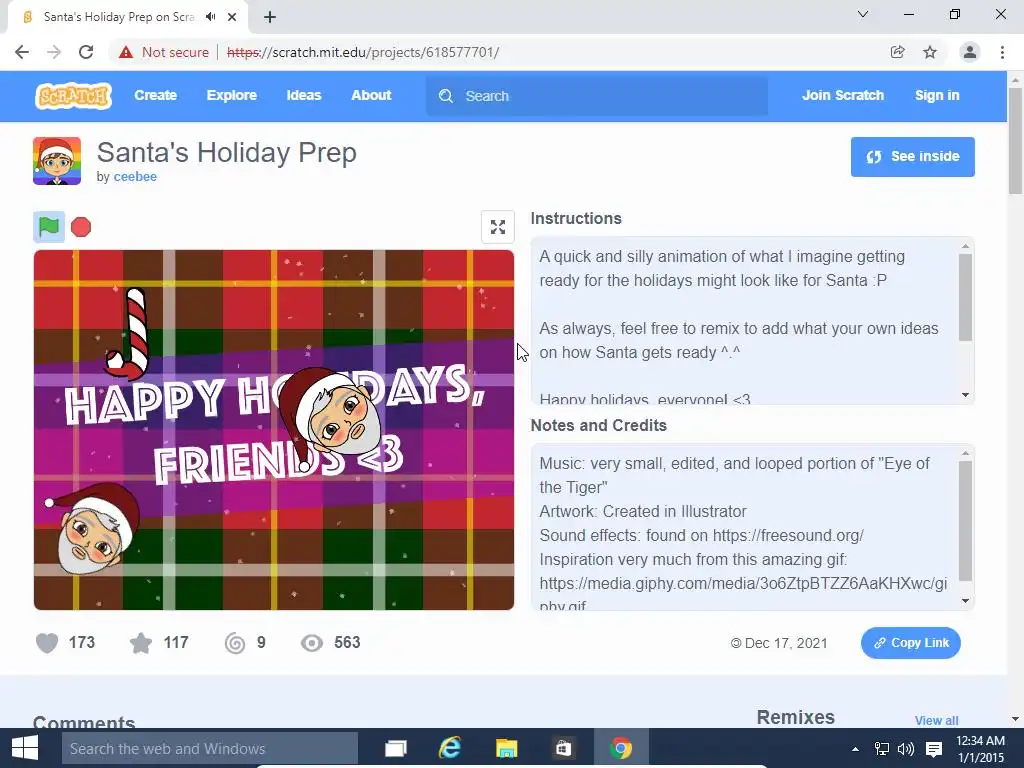Enter fullscreen mode for the project stage
Image resolution: width=1024 pixels, height=768 pixels.
point(498,227)
